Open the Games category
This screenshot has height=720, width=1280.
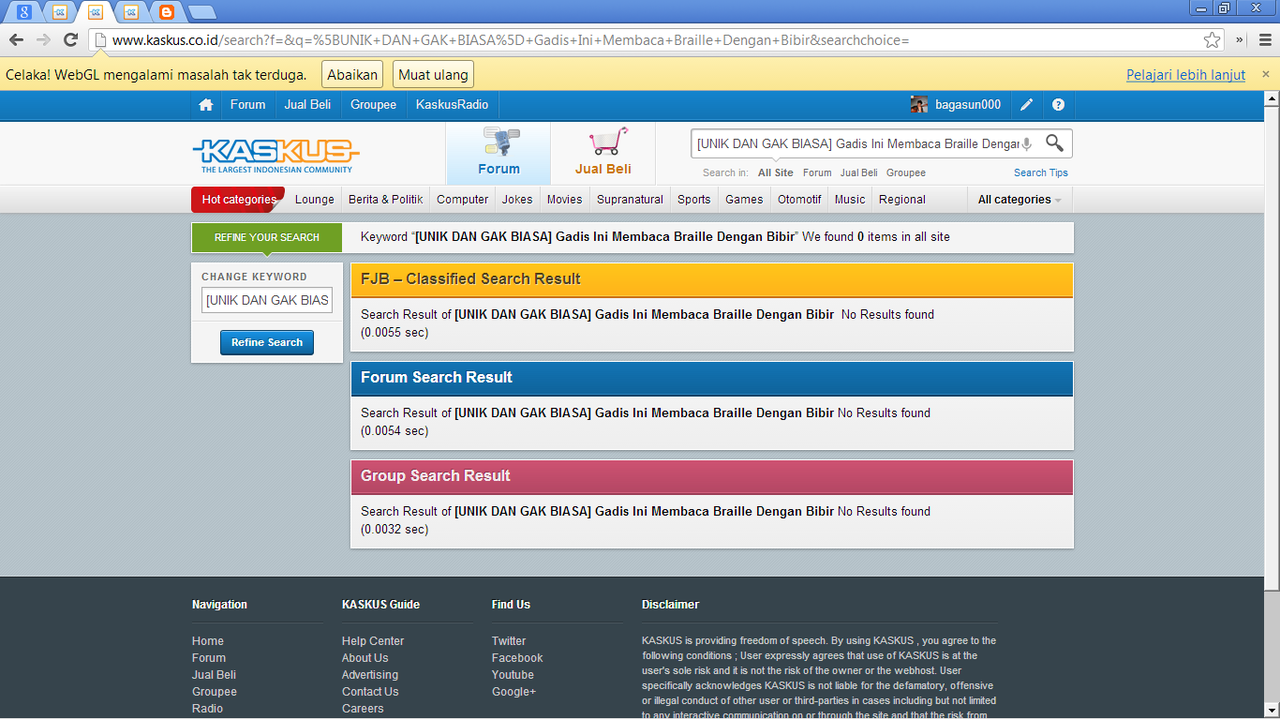point(744,199)
